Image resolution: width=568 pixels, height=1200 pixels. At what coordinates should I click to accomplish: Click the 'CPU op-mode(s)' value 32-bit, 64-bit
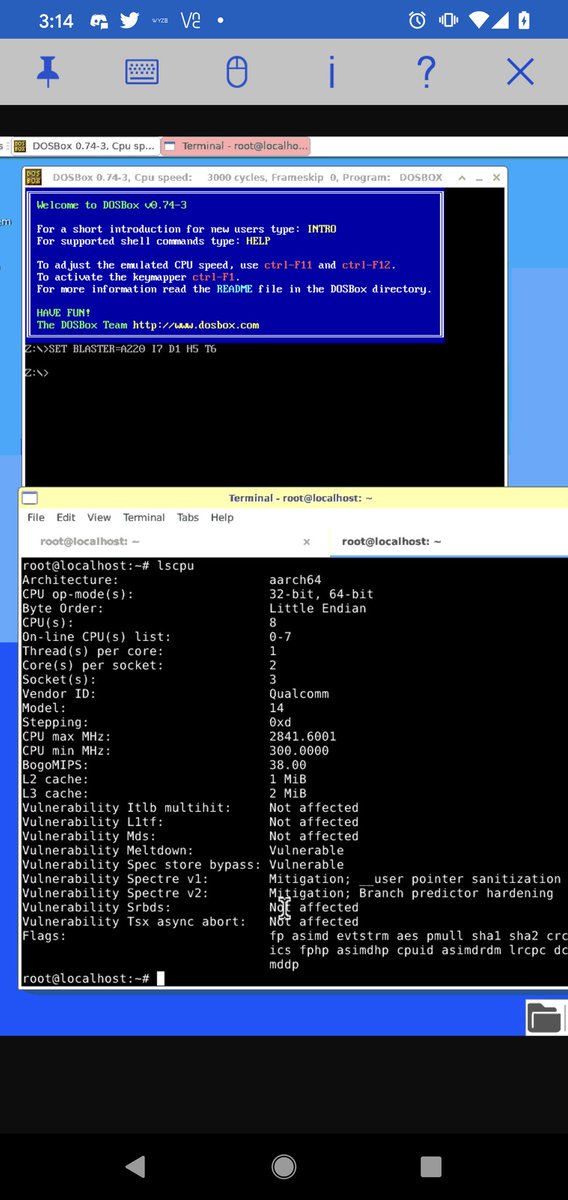pyautogui.click(x=321, y=594)
